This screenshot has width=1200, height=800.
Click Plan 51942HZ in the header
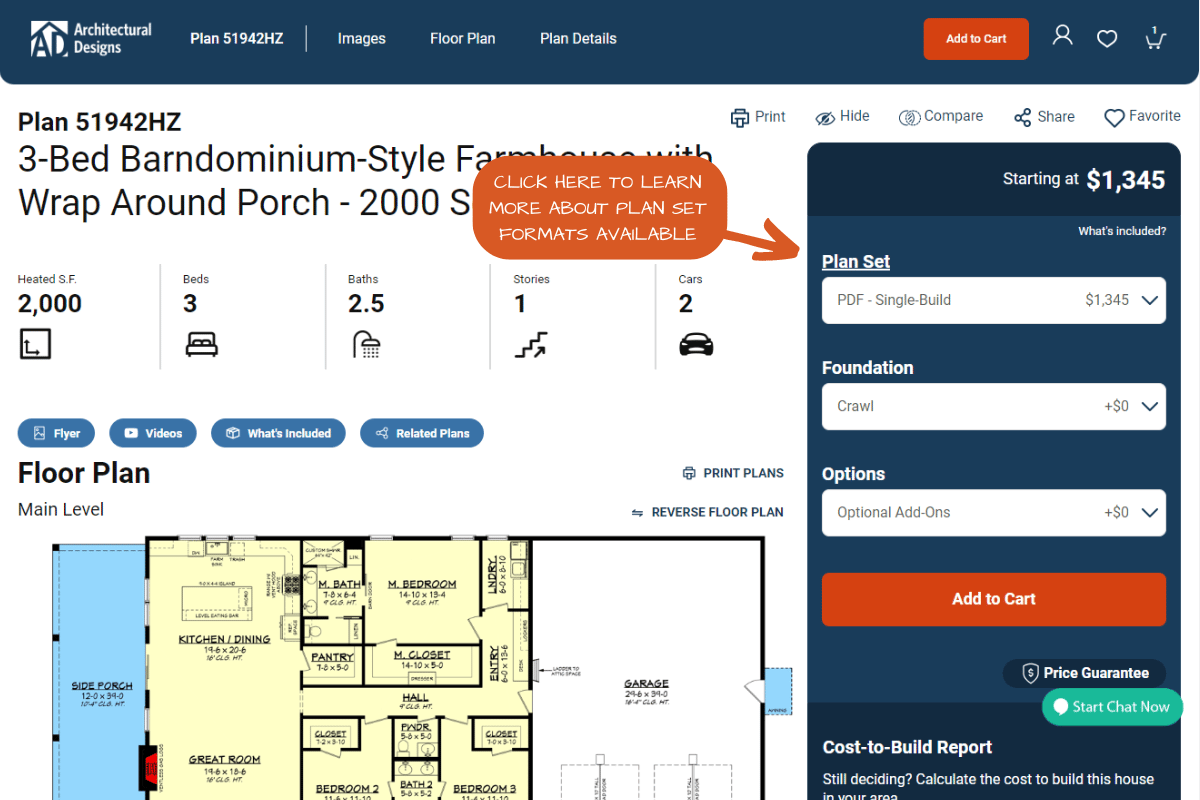[x=237, y=39]
